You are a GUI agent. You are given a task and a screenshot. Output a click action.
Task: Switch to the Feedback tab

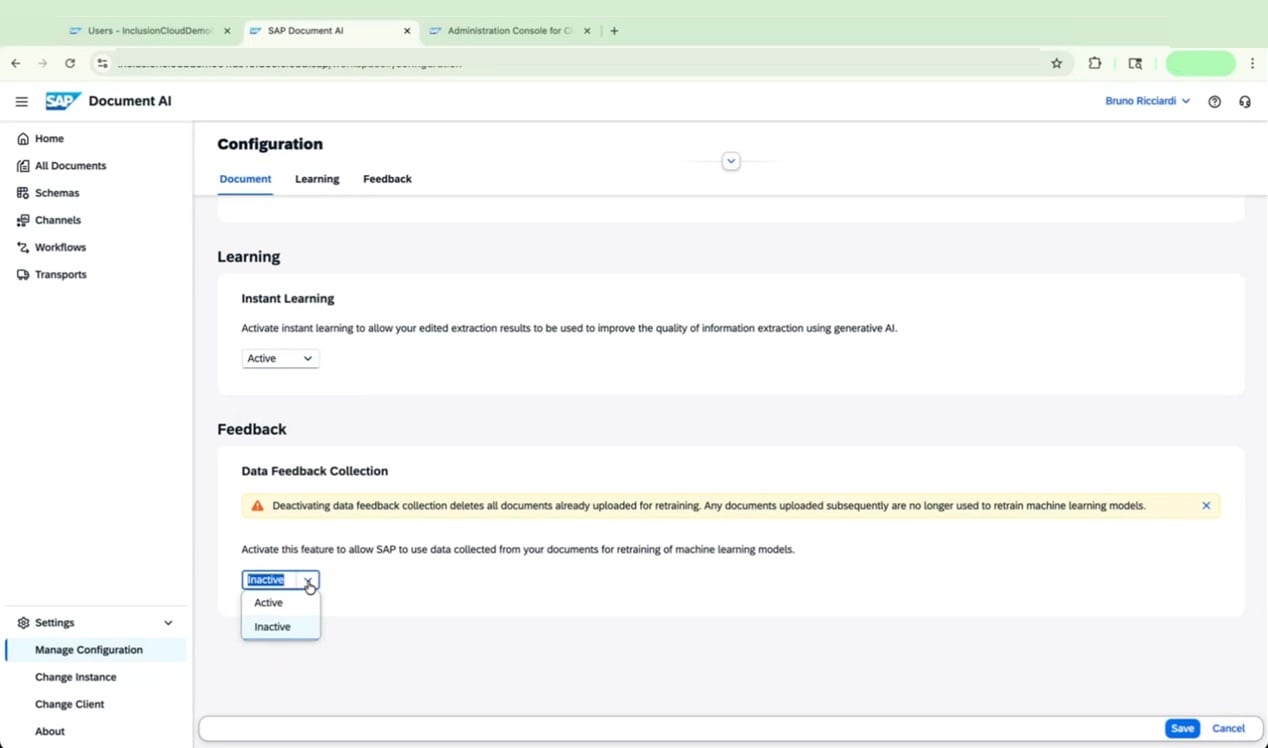(387, 179)
